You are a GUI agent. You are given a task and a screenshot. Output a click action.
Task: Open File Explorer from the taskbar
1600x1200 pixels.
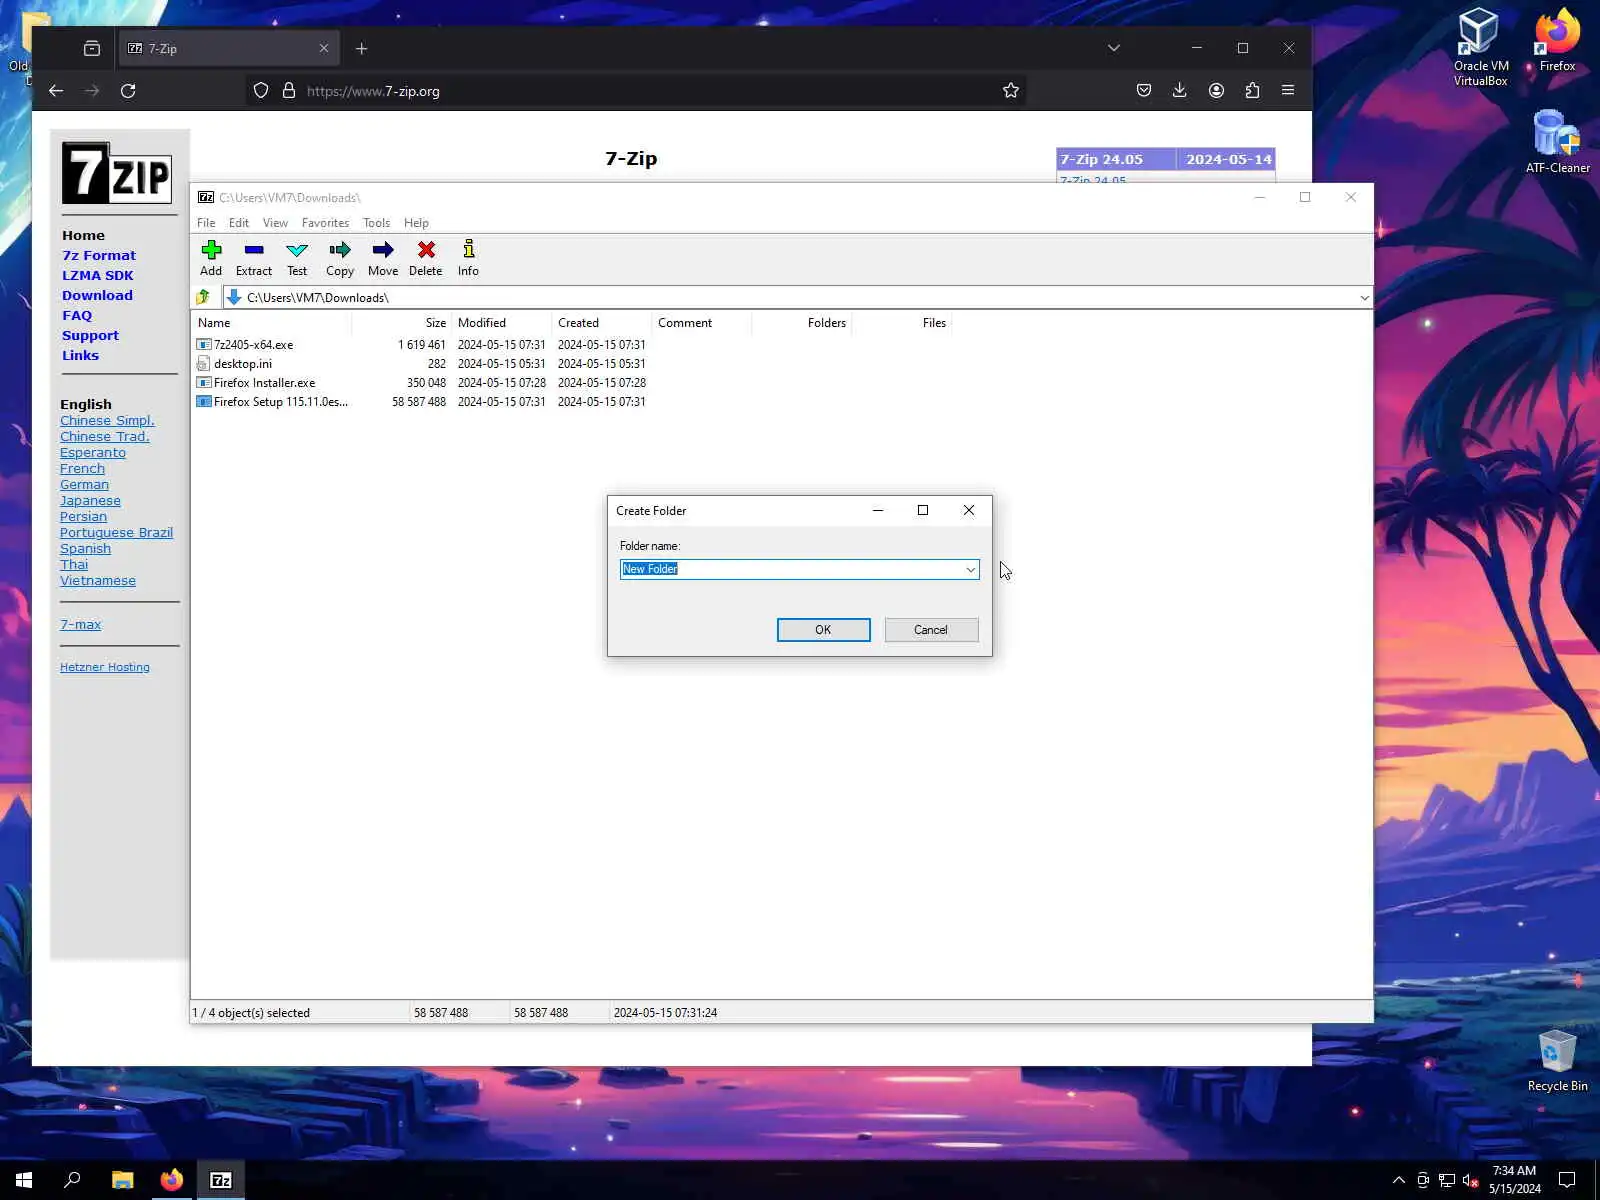[122, 1180]
